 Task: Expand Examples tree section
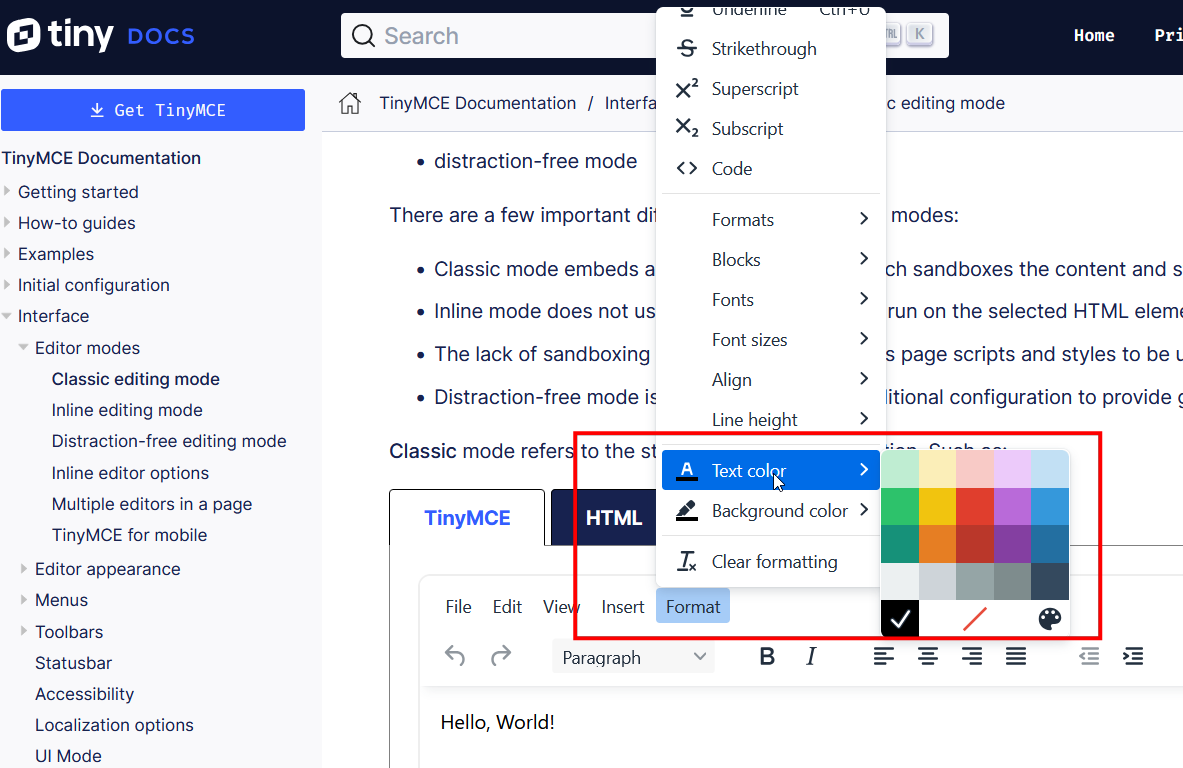pos(7,253)
